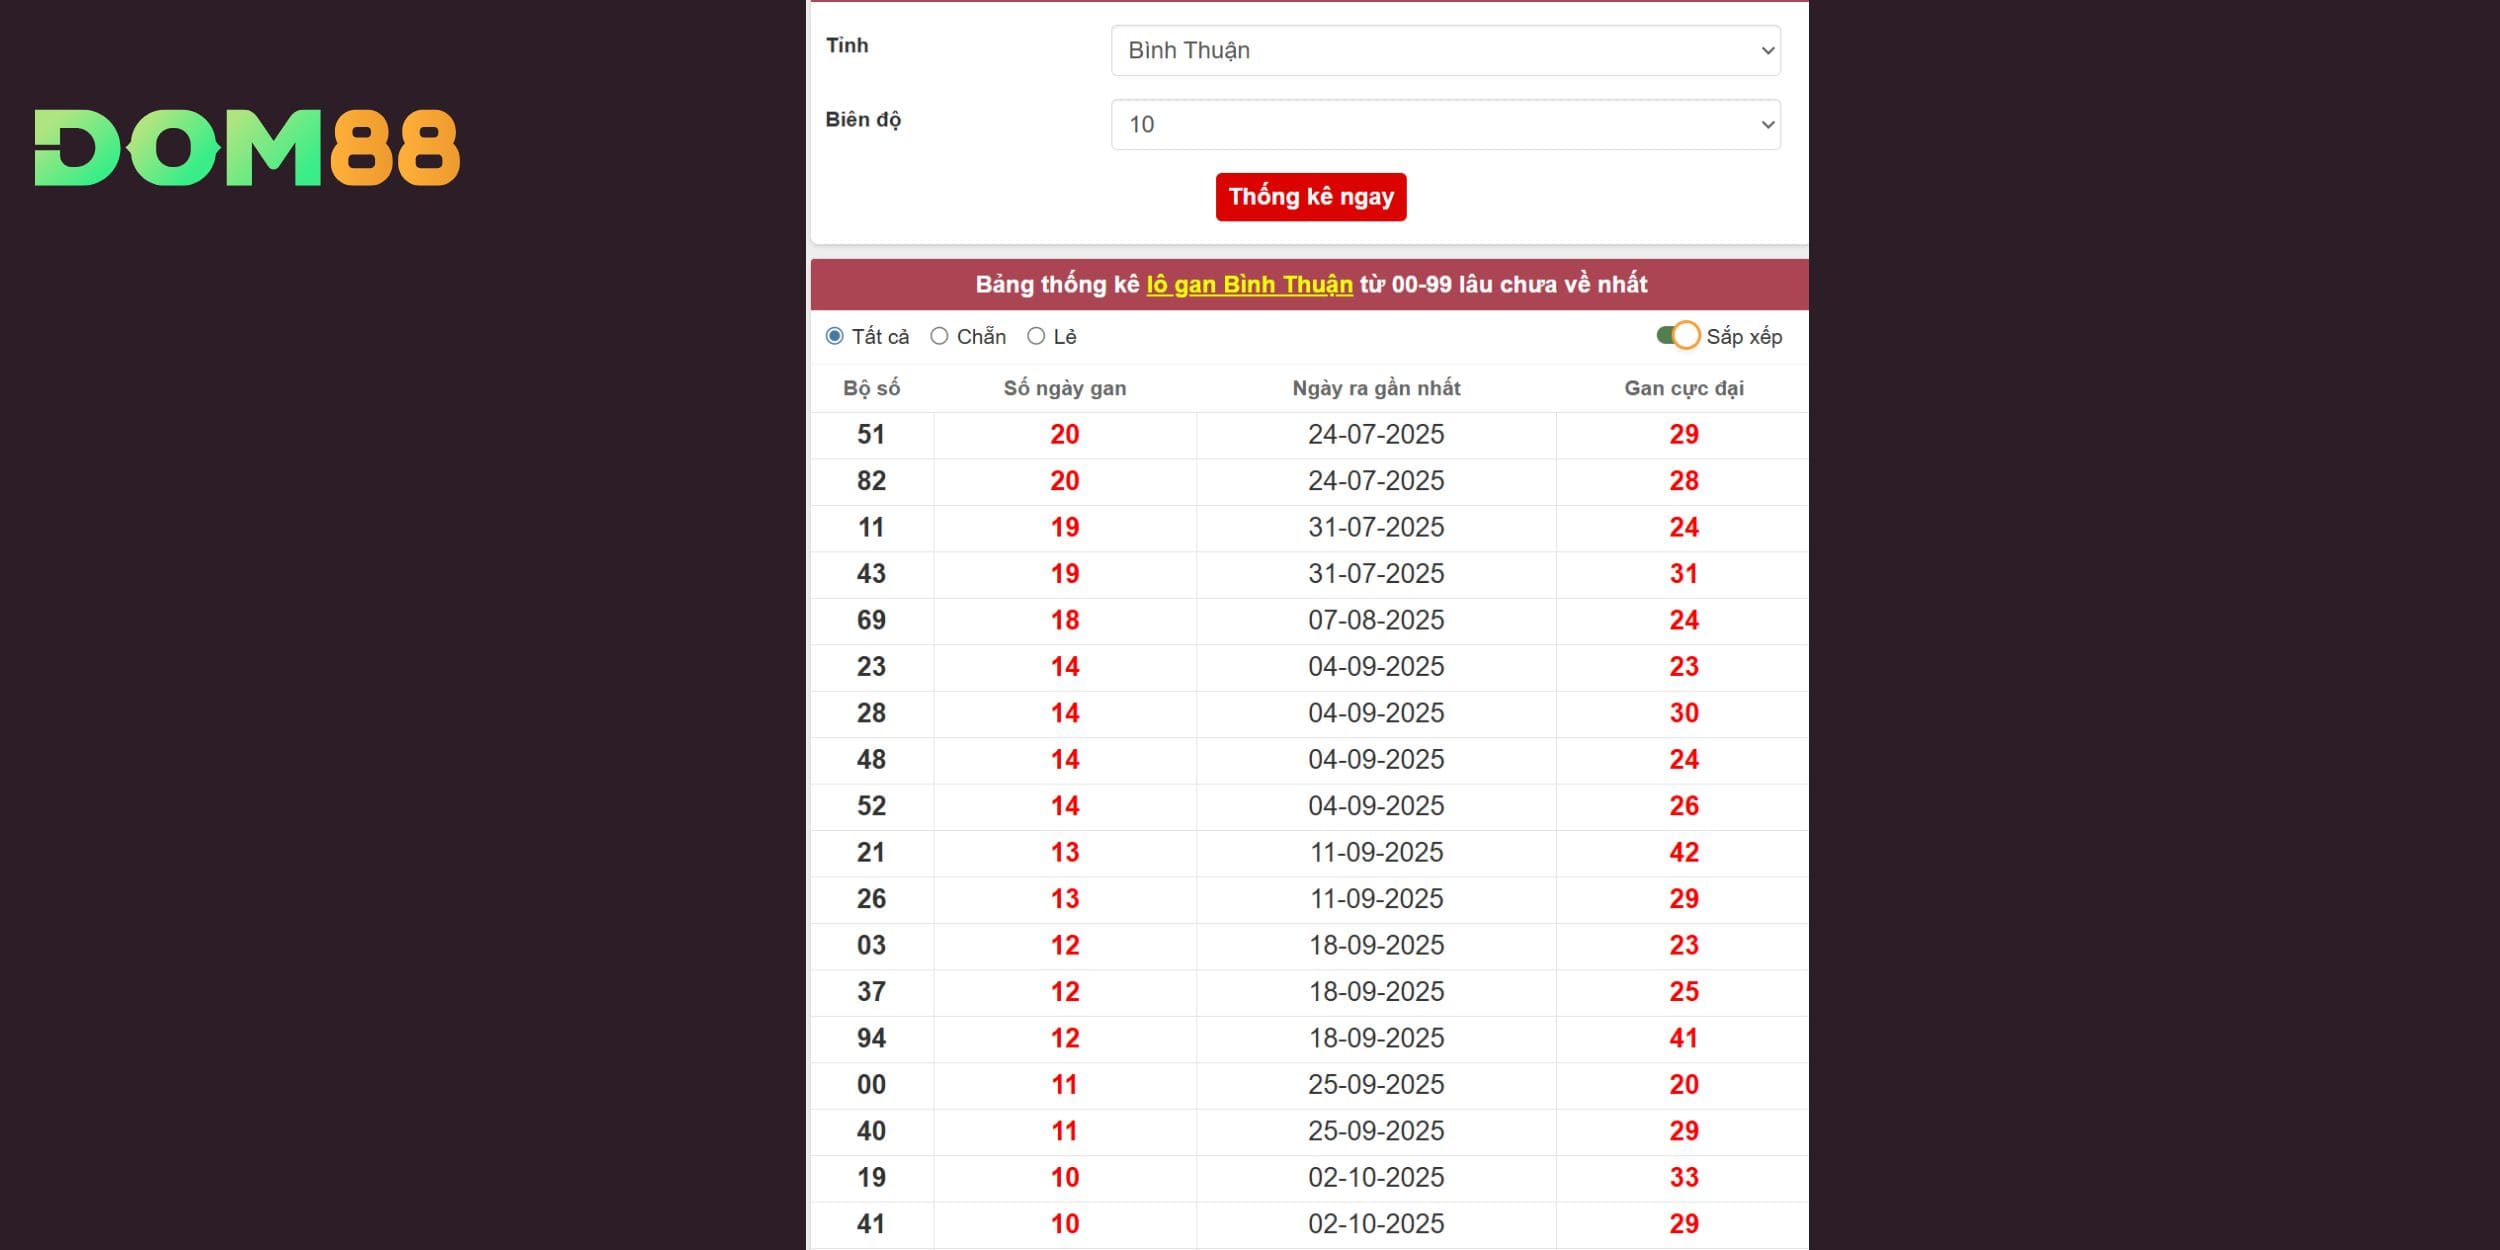This screenshot has width=2500, height=1250.
Task: Click the Số ngày gan column header
Action: tap(1064, 389)
